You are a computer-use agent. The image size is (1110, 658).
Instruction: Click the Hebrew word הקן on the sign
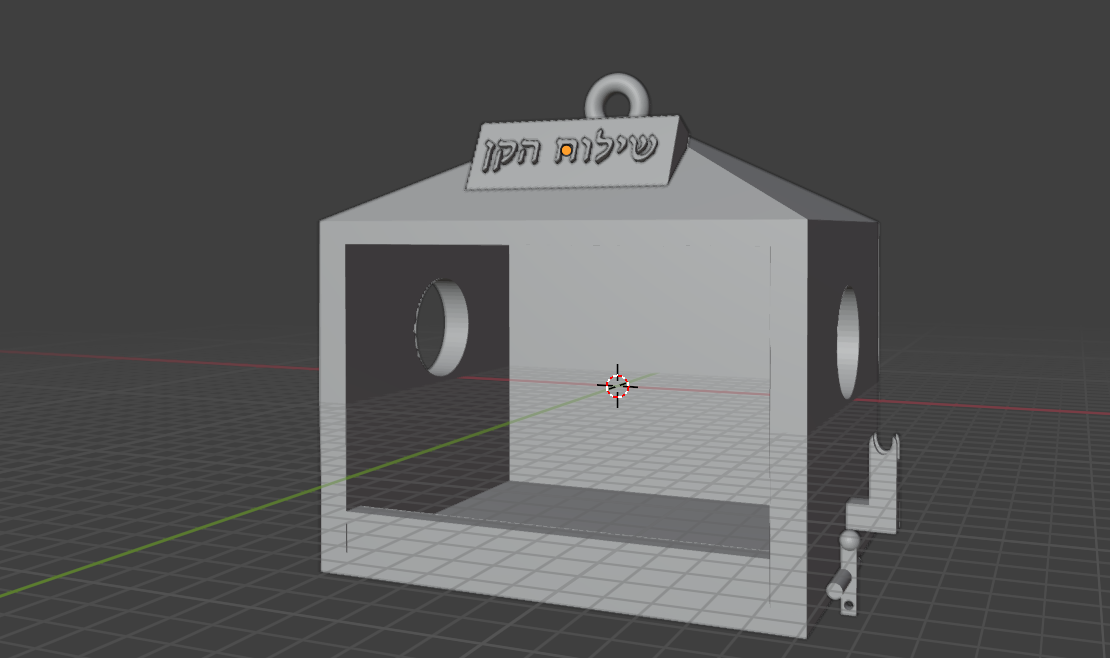[511, 153]
